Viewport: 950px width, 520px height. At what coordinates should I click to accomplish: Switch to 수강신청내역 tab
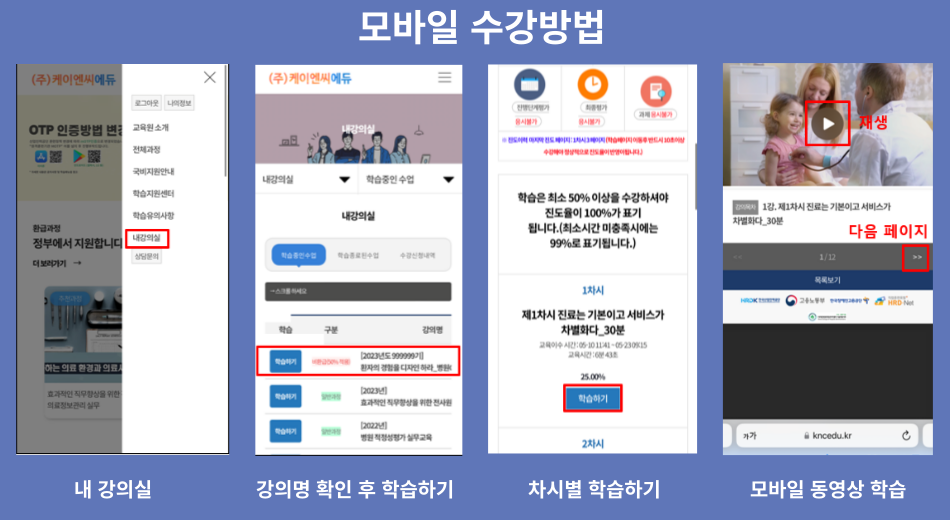click(417, 255)
